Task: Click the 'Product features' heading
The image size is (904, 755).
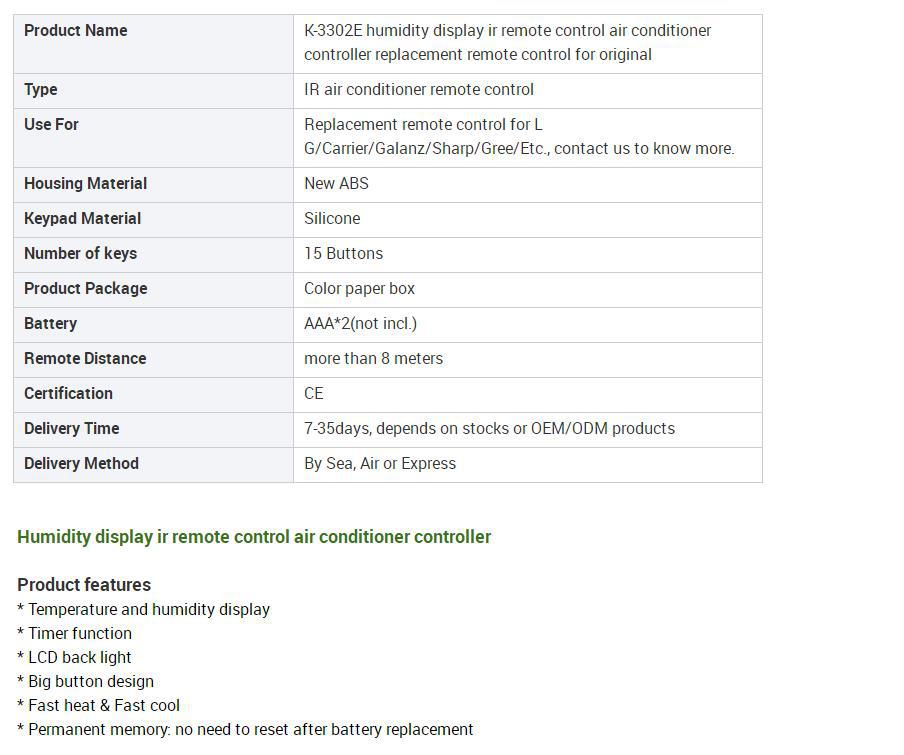Action: (x=84, y=585)
